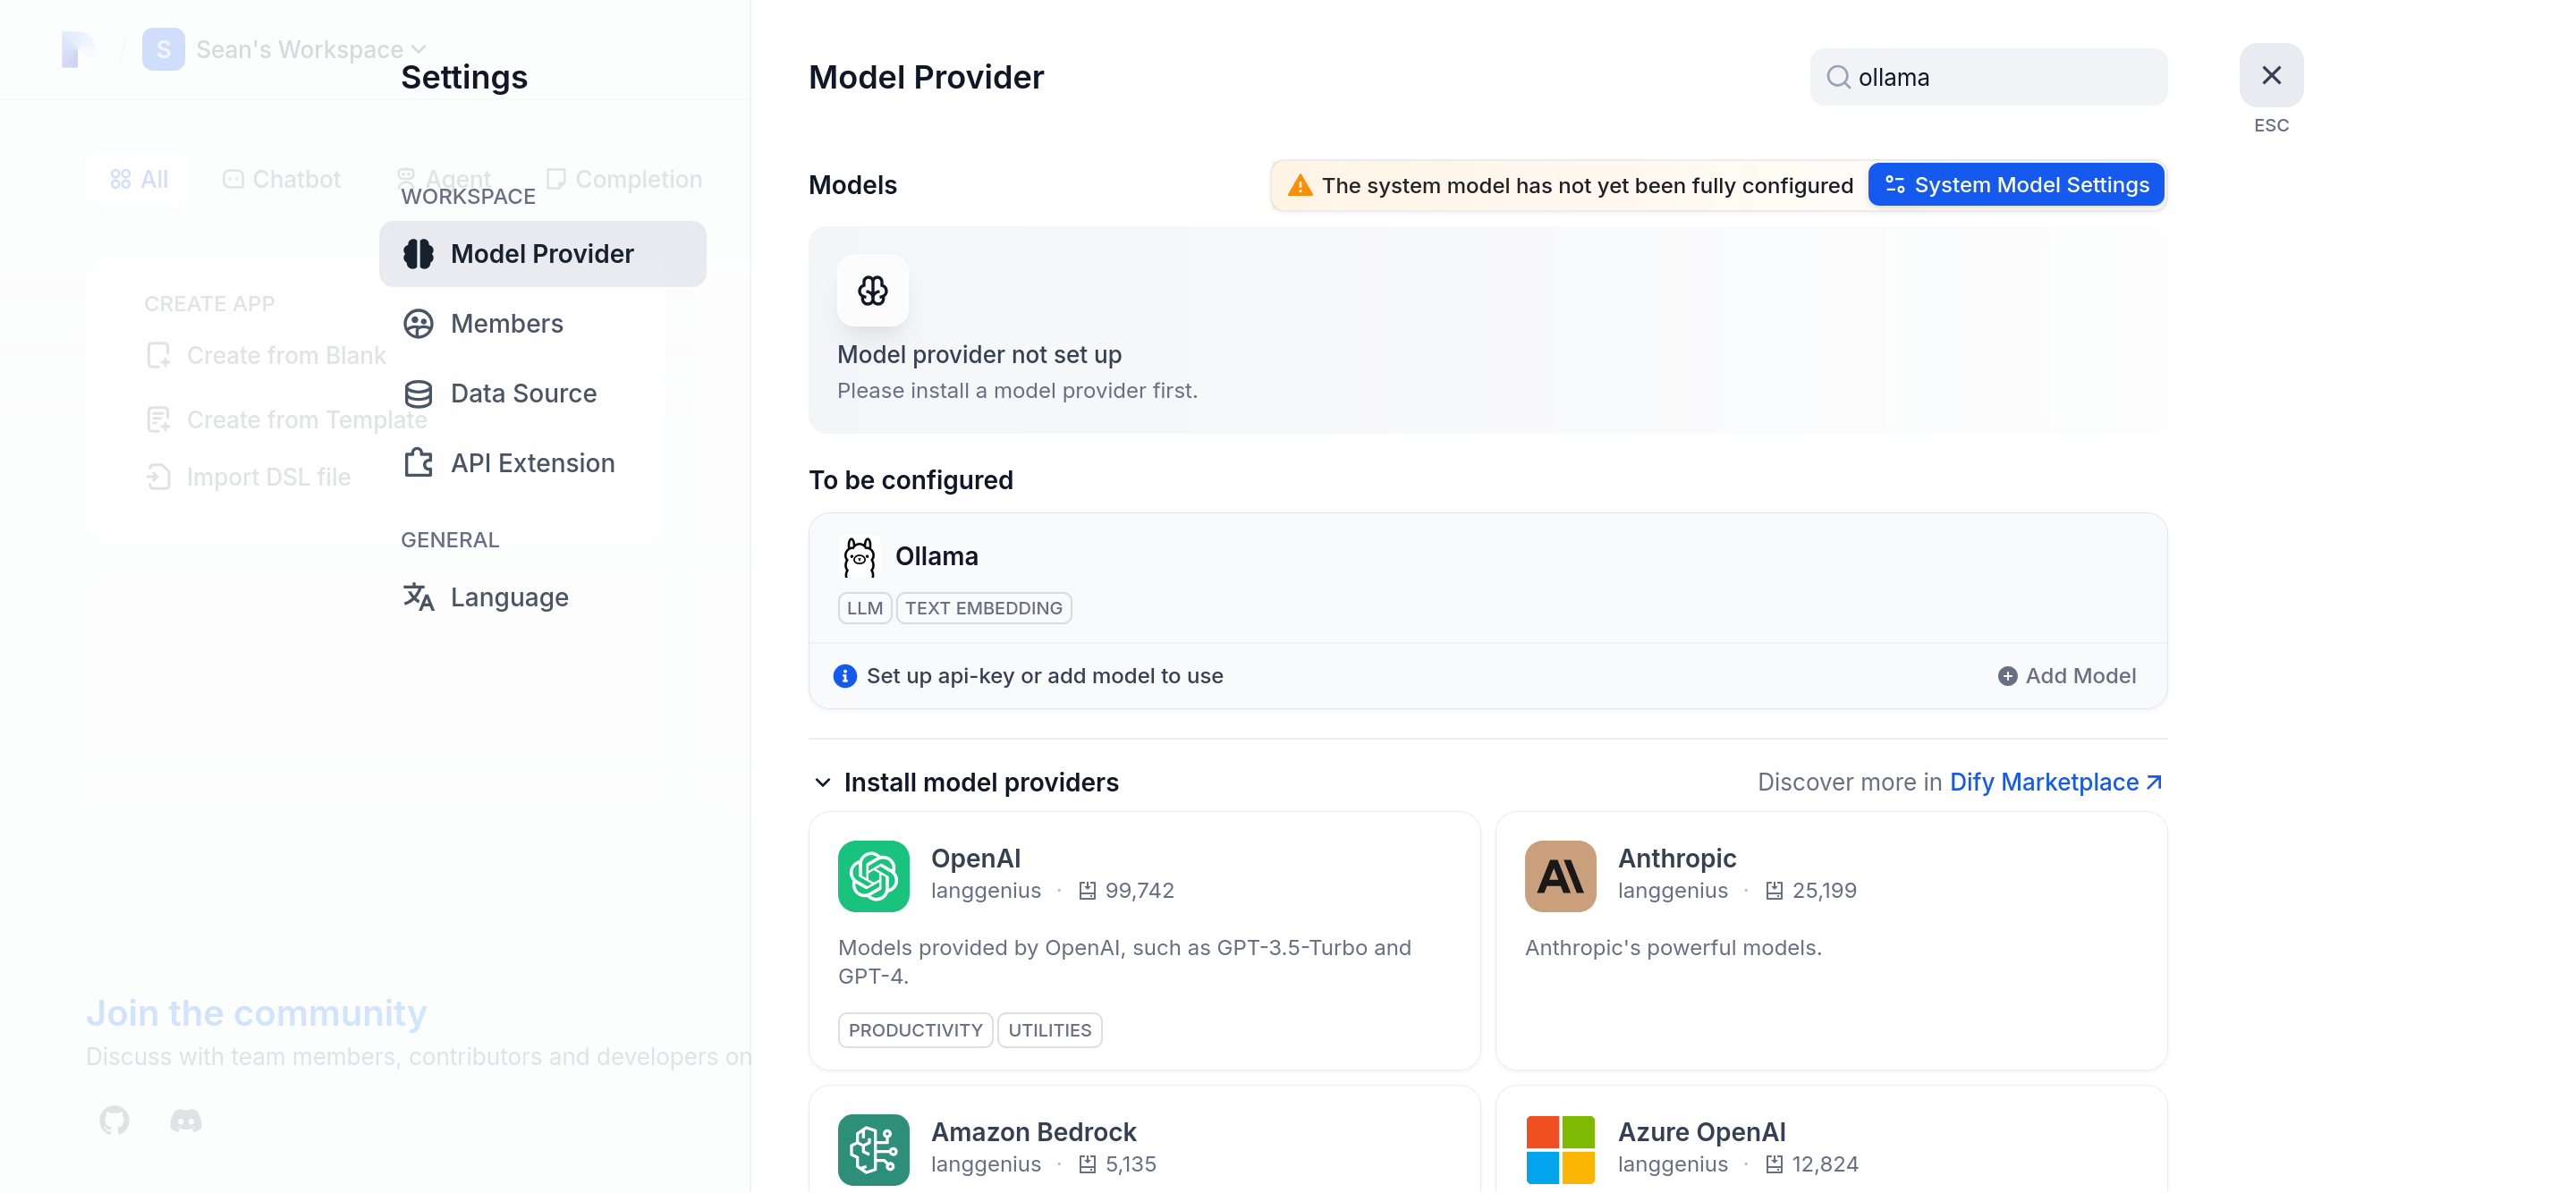
Task: Collapse the Install model providers section
Action: click(822, 782)
